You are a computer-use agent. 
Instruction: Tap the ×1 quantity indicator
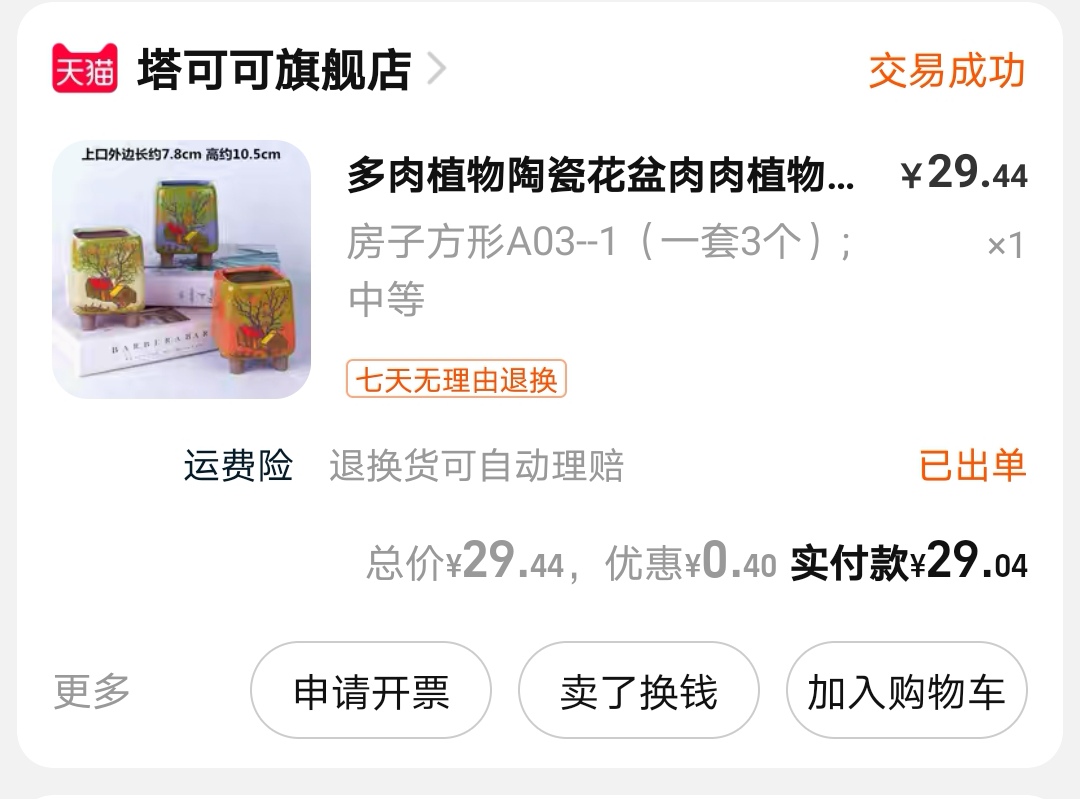point(1006,245)
